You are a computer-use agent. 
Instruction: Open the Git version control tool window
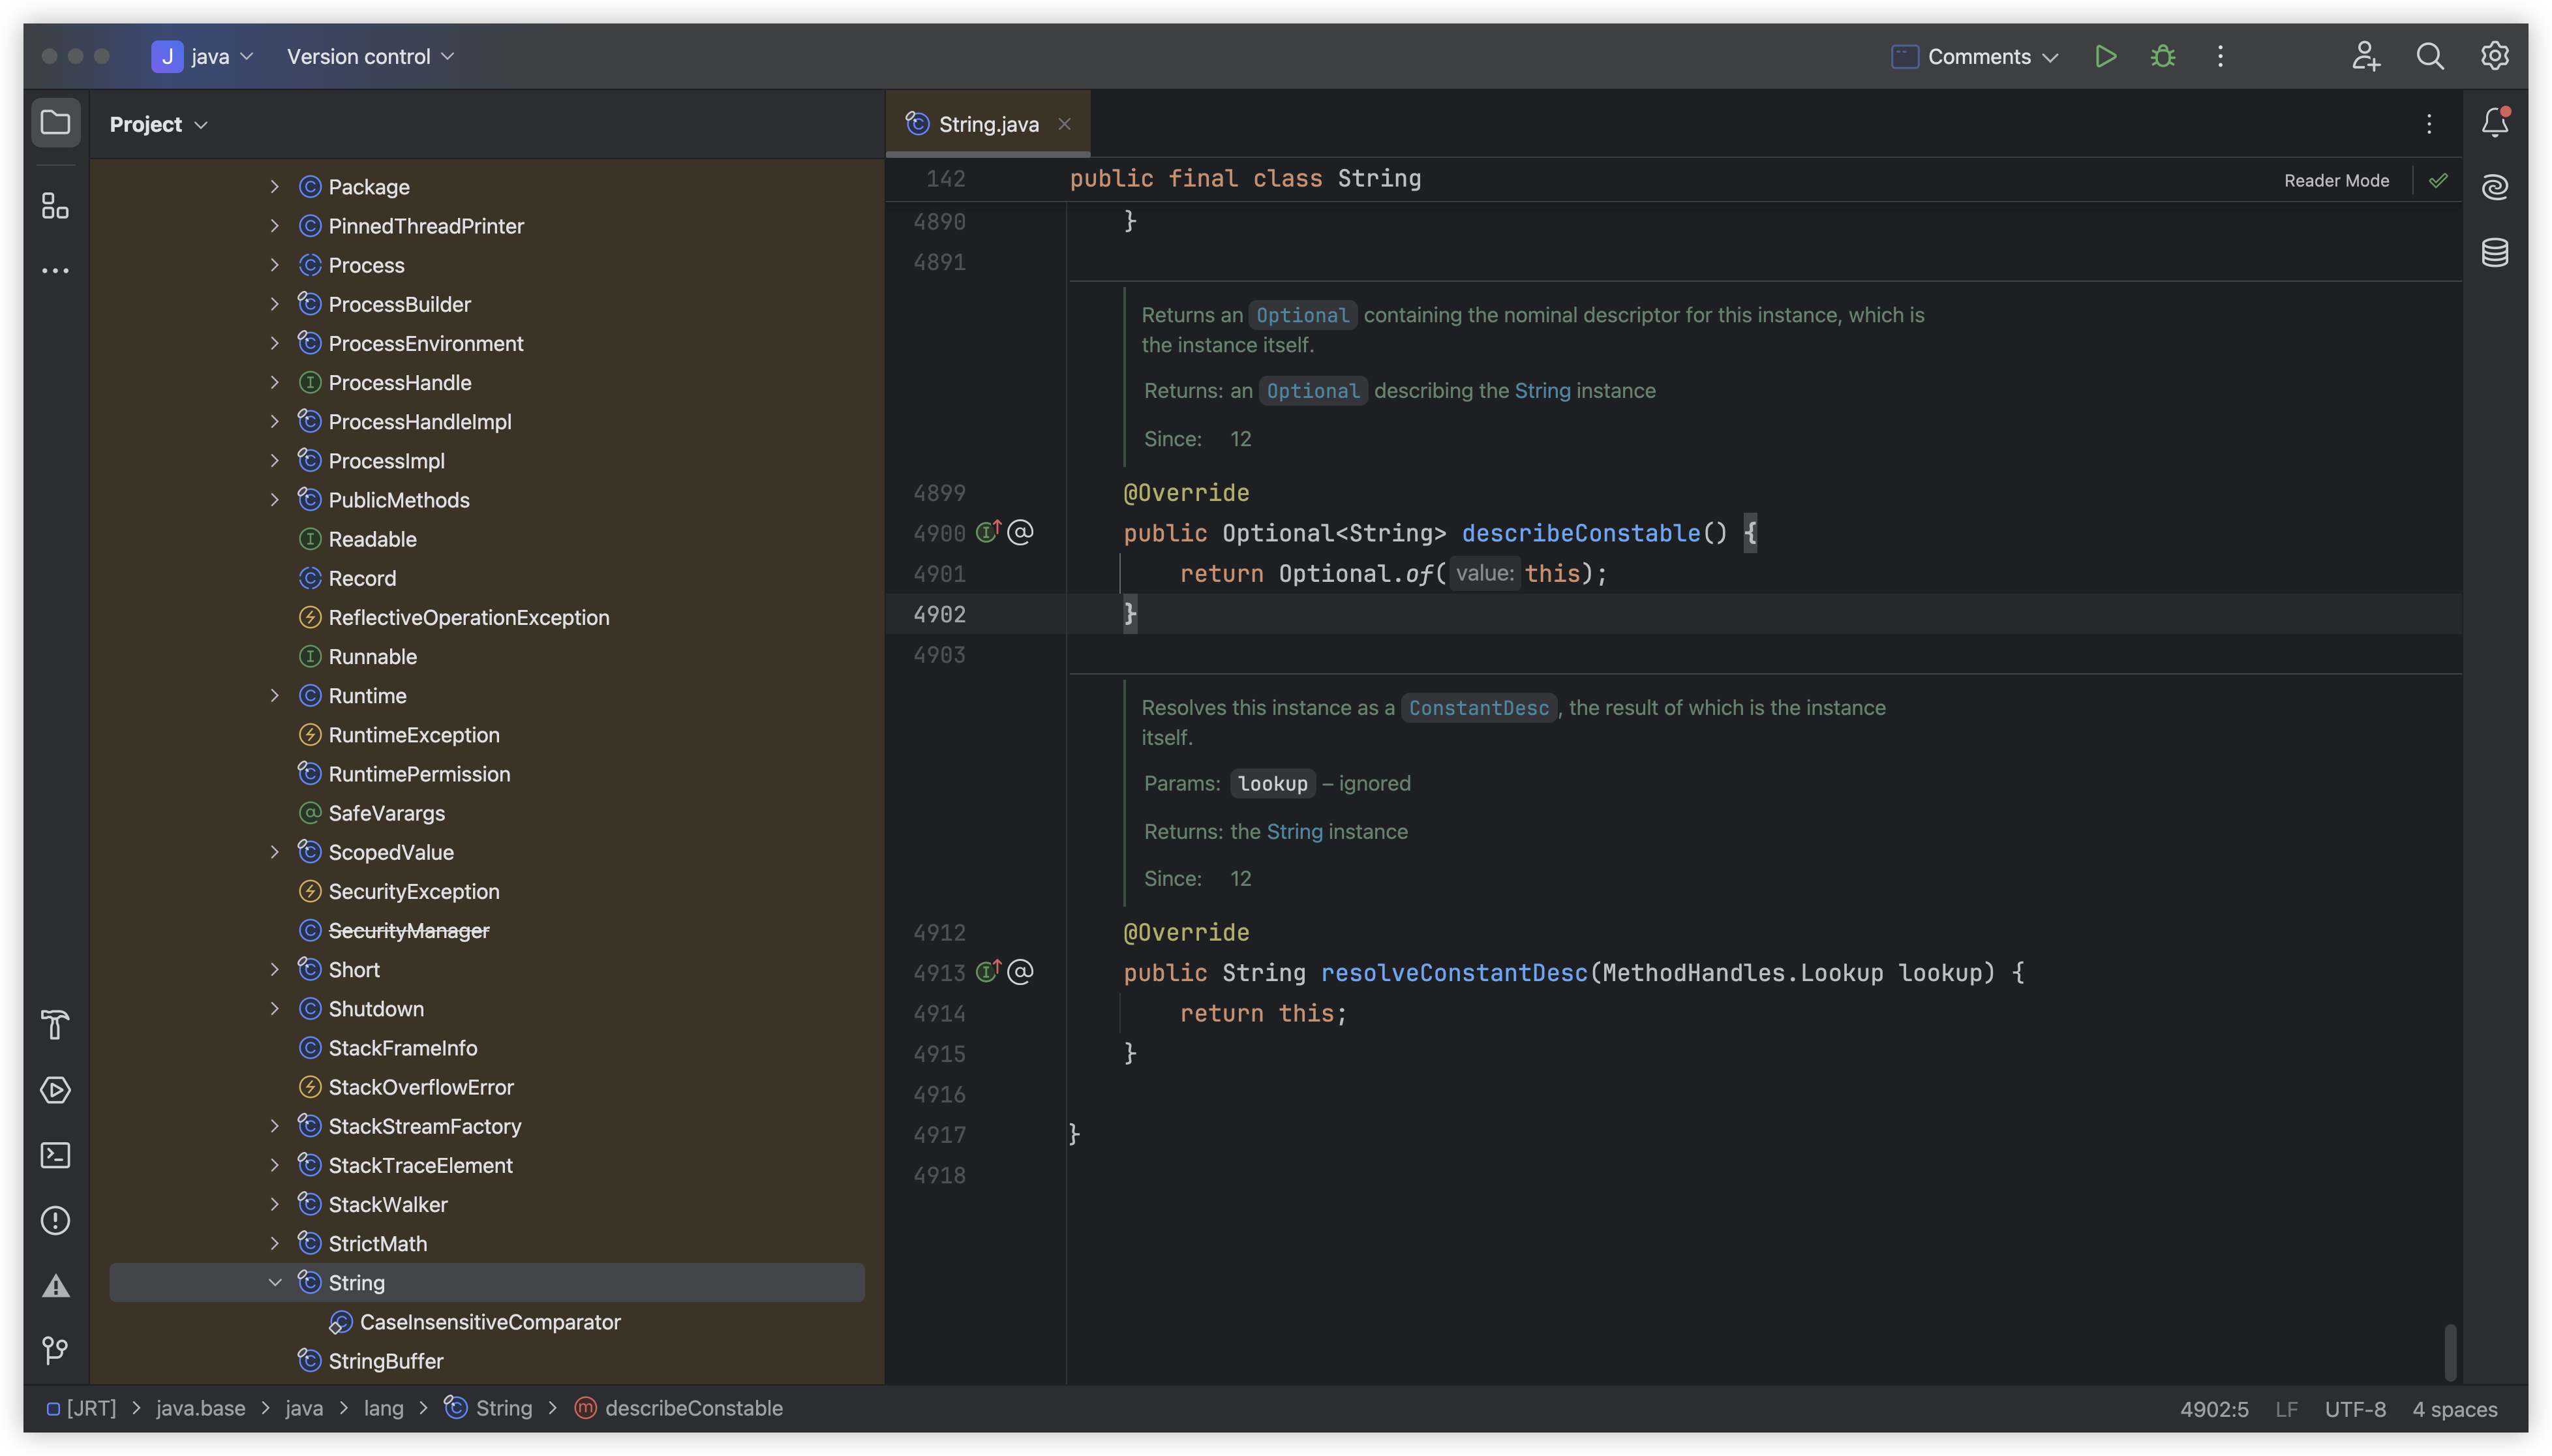coord(55,1350)
